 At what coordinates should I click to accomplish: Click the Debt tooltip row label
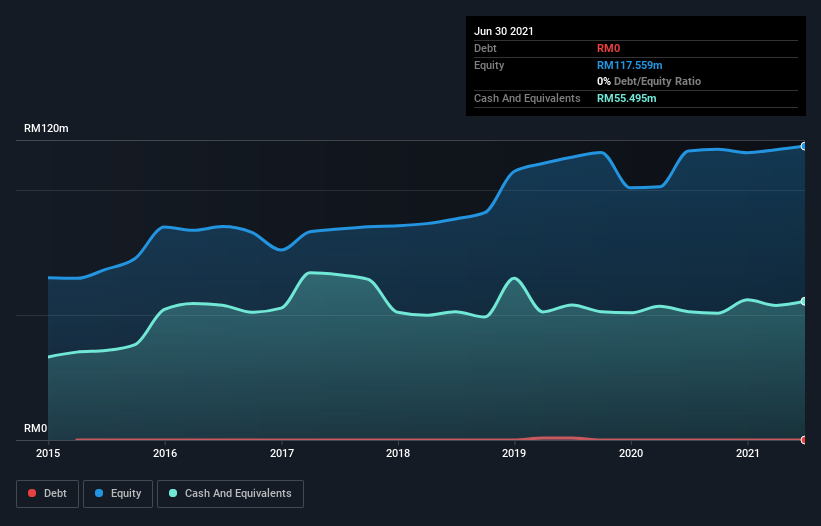(x=485, y=48)
